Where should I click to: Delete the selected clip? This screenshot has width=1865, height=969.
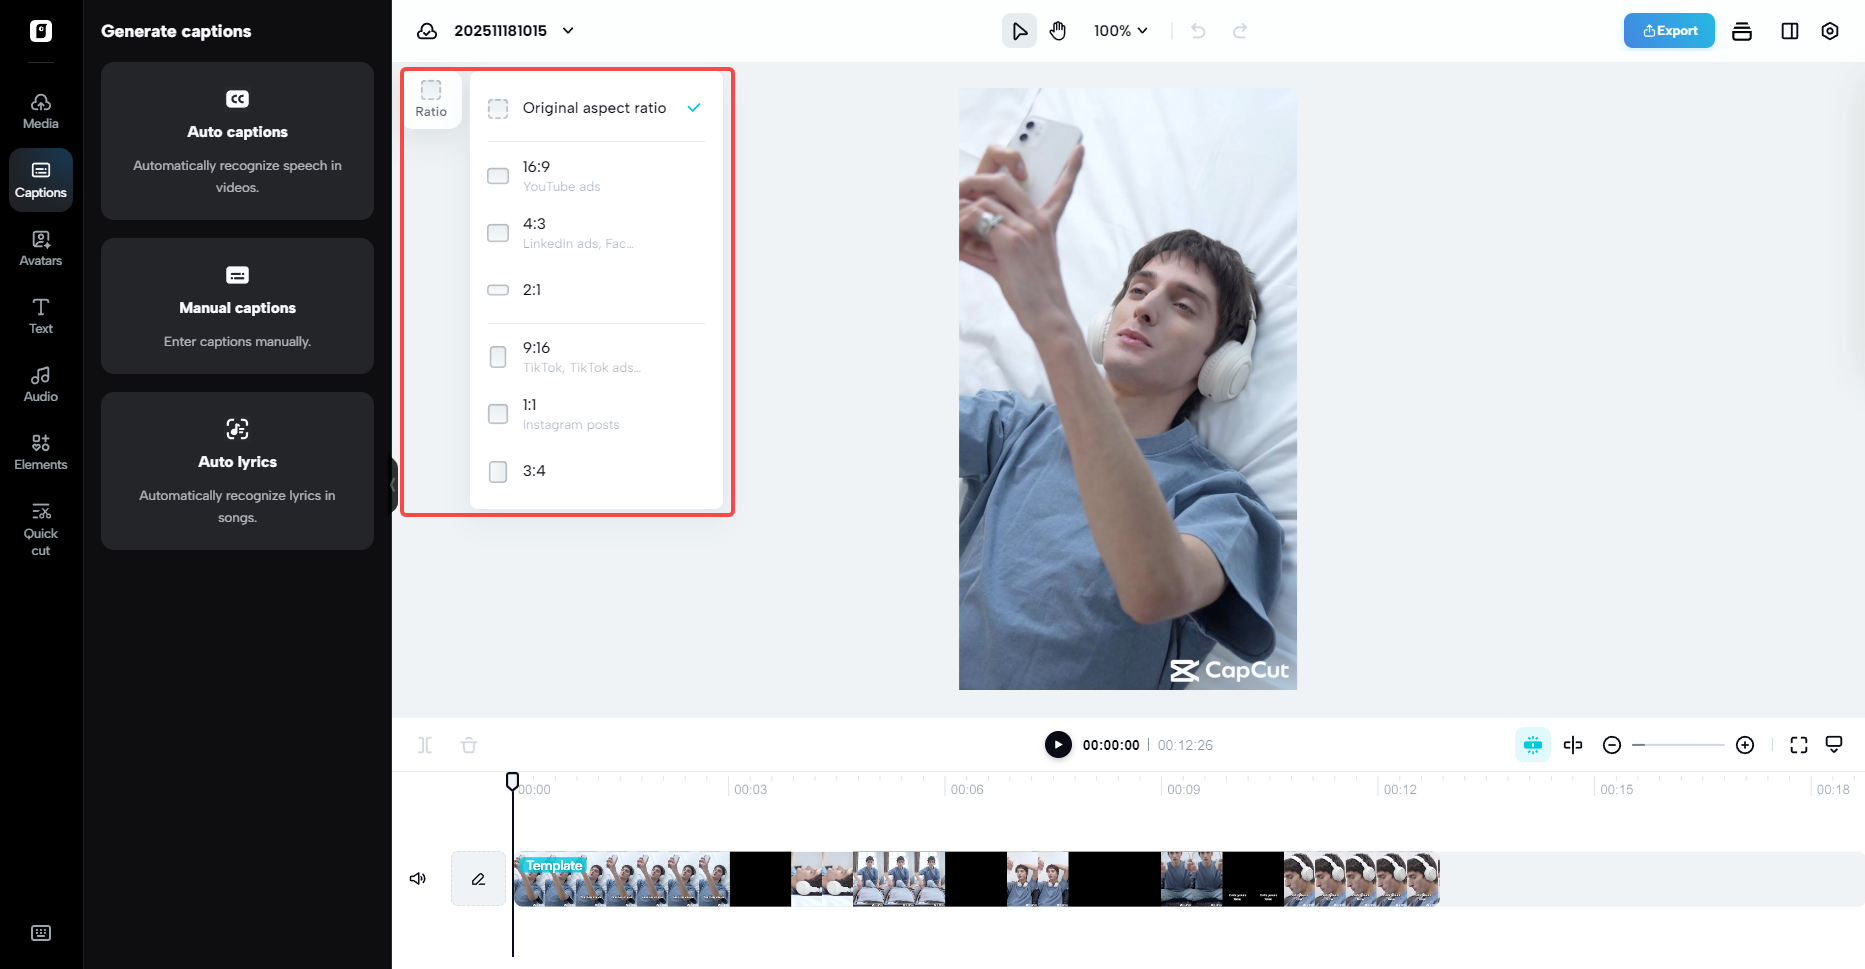(469, 745)
